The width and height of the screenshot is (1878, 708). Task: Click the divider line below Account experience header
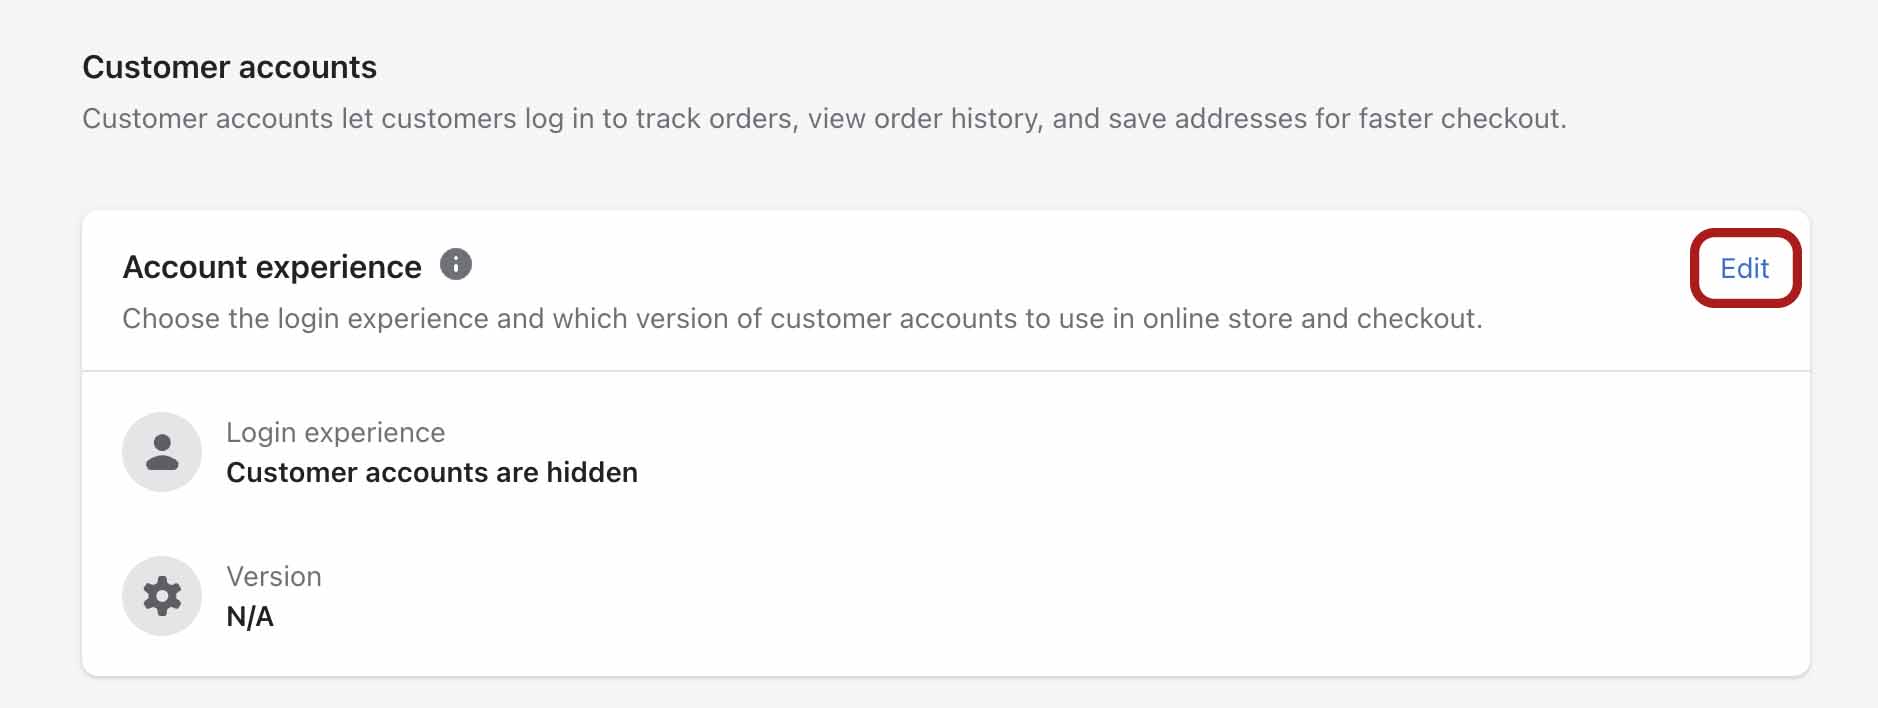click(x=946, y=371)
